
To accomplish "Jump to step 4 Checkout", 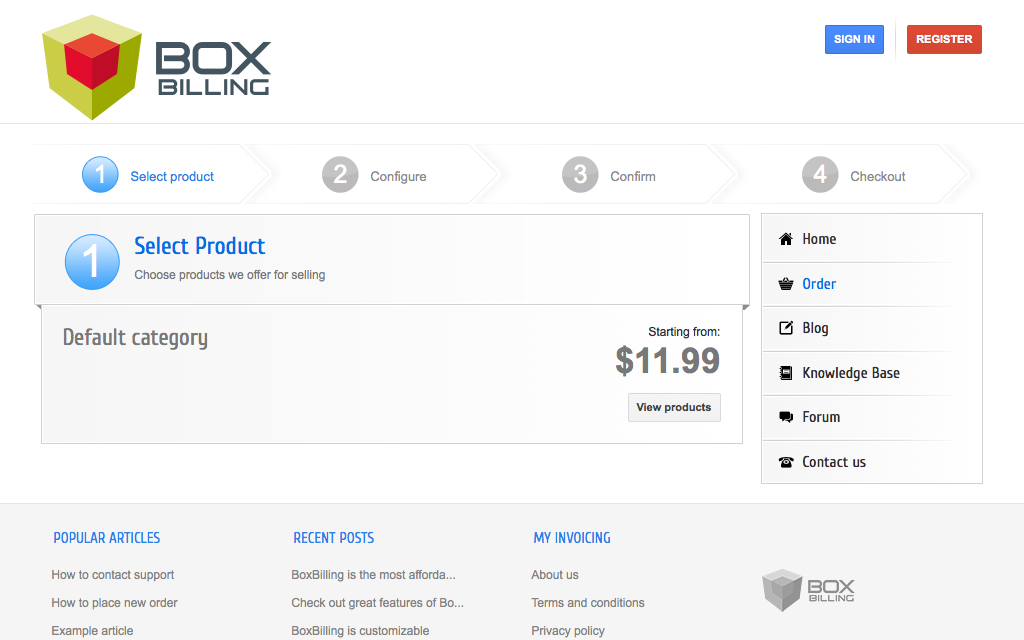I will (855, 176).
